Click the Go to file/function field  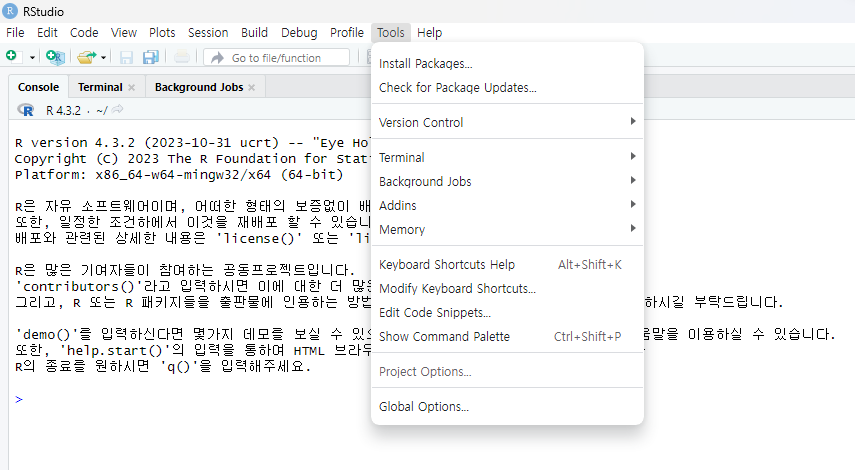[276, 57]
